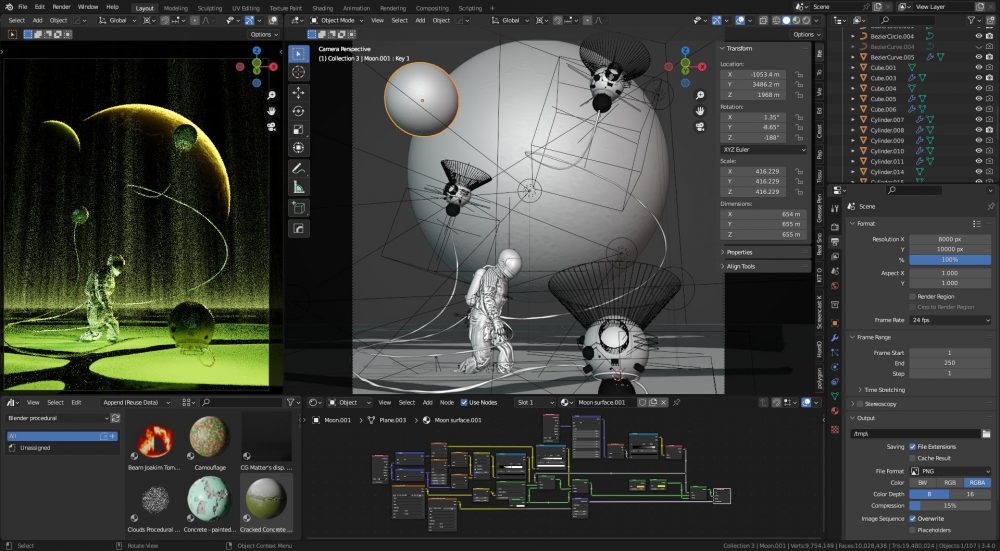Screen dimensions: 1000x551
Task: Open the Modifiers wrench properties tab
Action: [x=835, y=337]
